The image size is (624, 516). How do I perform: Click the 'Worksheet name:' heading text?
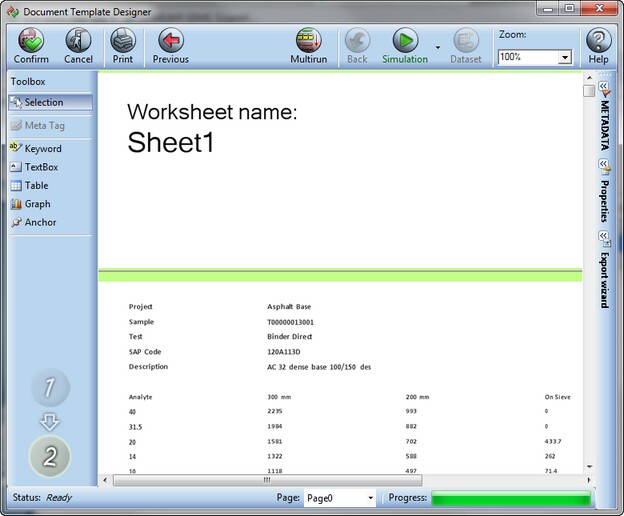(212, 112)
